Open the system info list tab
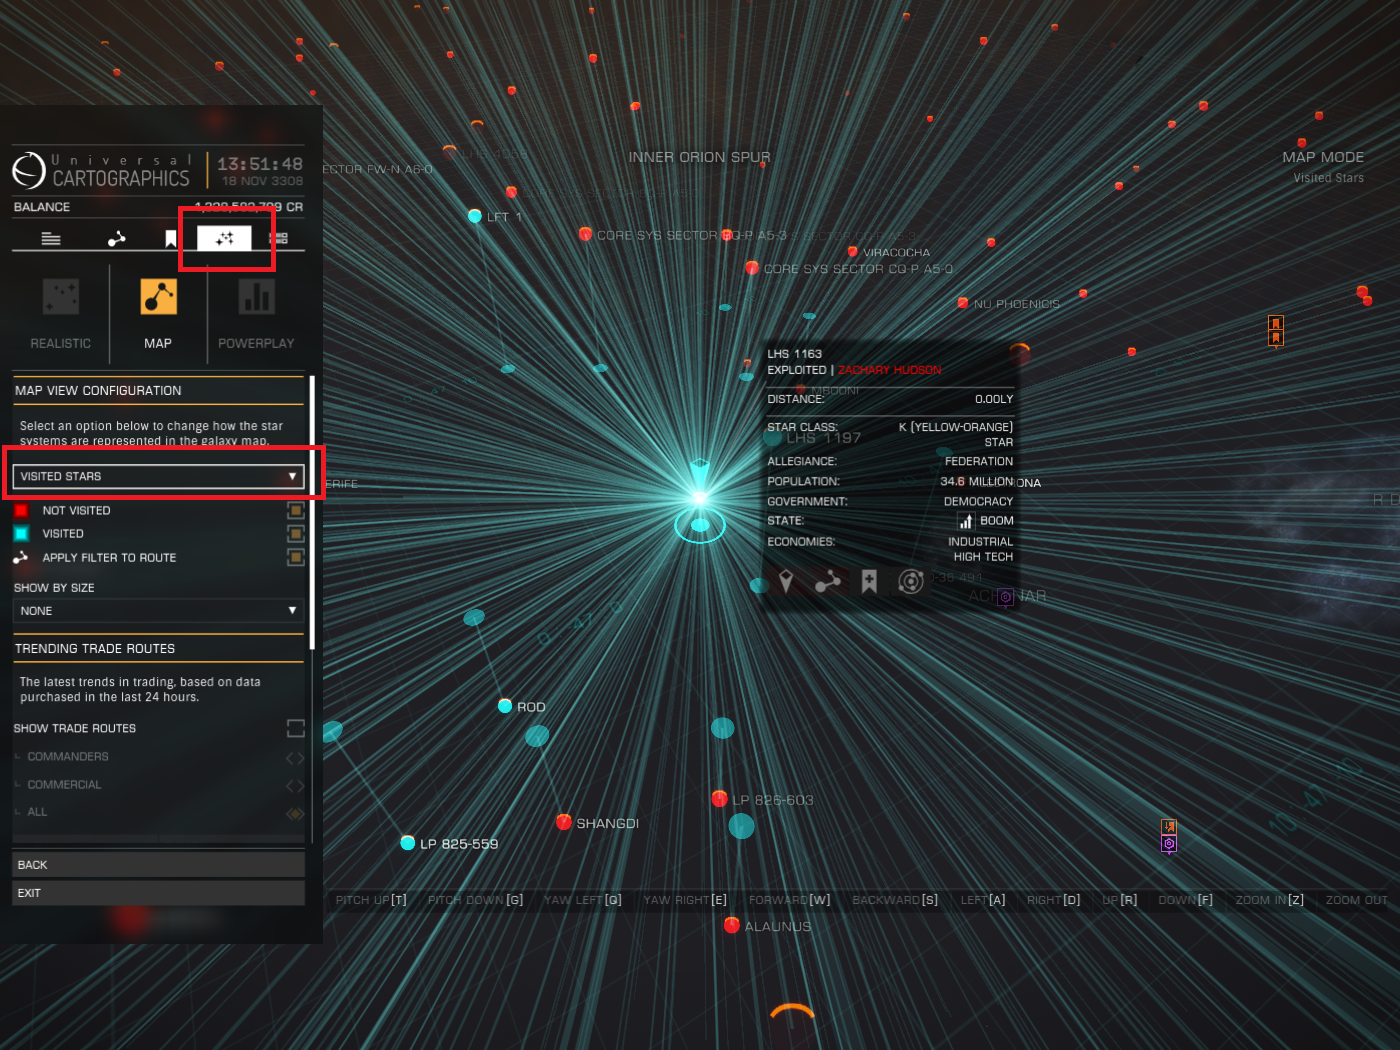Viewport: 1400px width, 1050px height. (x=51, y=238)
